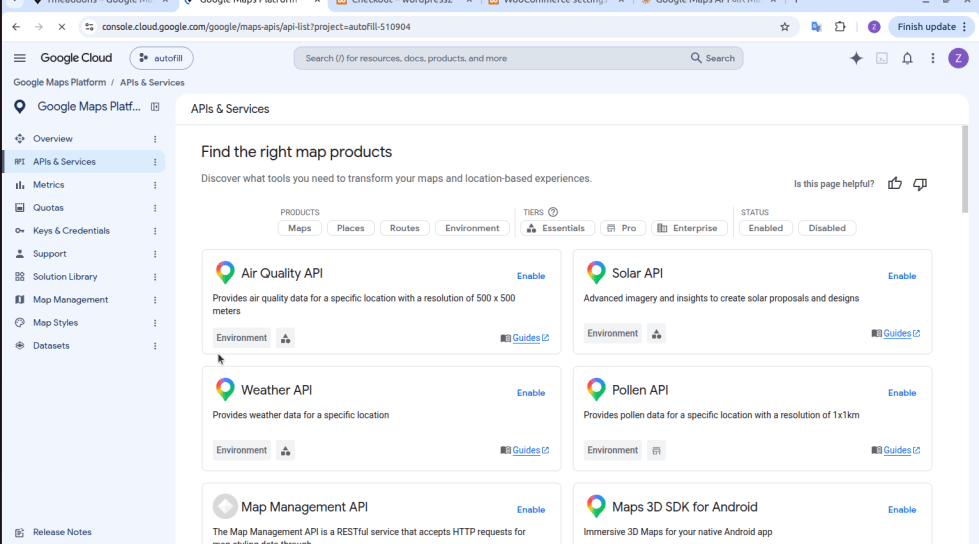Open the browser extensions puzzle icon
Image resolution: width=979 pixels, height=544 pixels.
(840, 27)
